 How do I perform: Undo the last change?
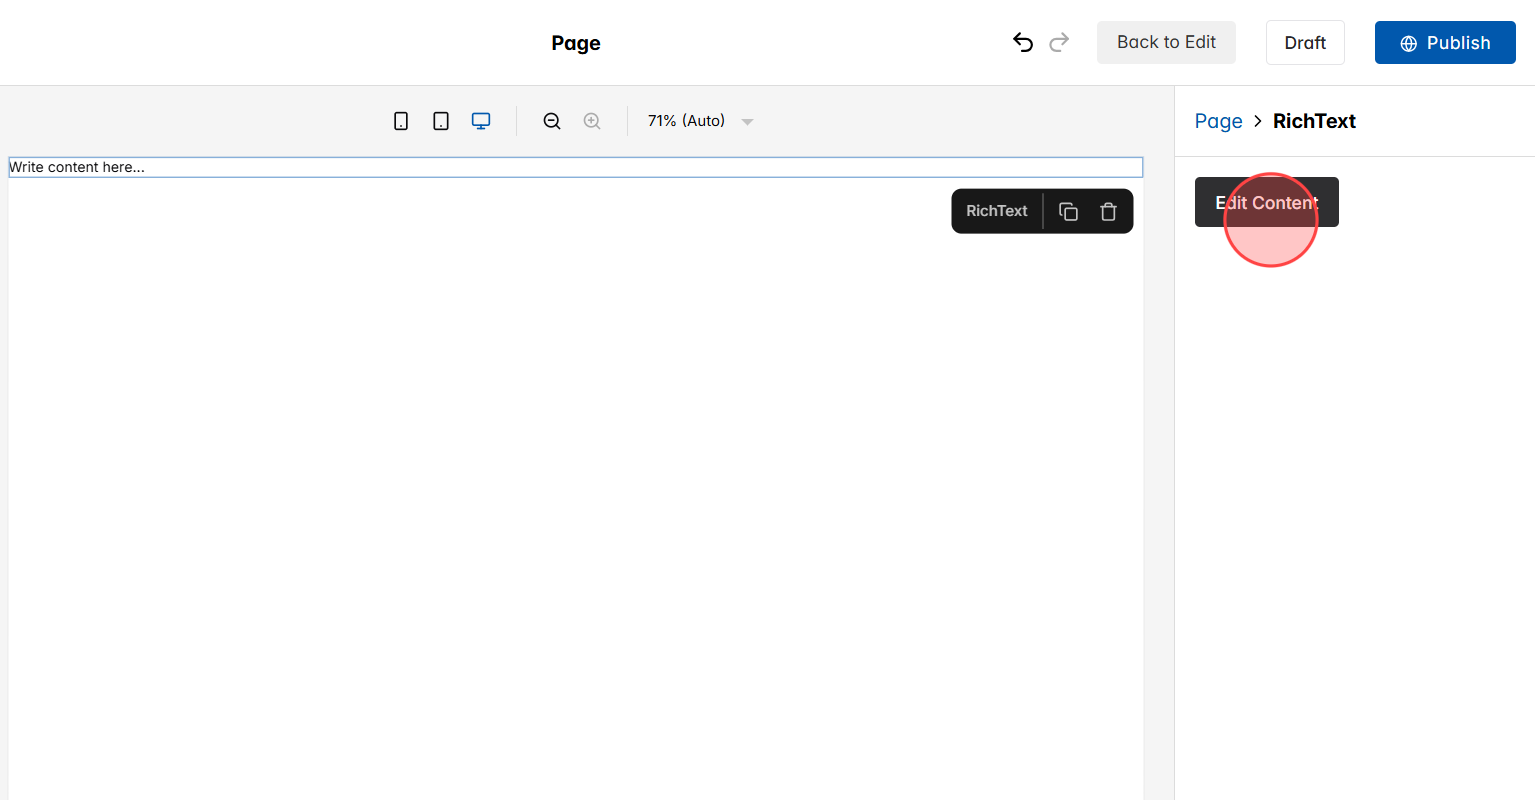1022,42
